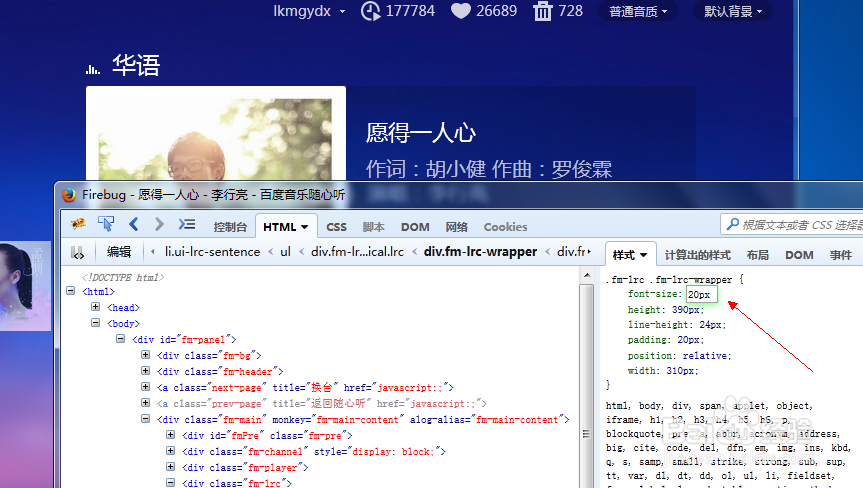863x488 pixels.
Task: Collapse the html node
Action: 70,290
